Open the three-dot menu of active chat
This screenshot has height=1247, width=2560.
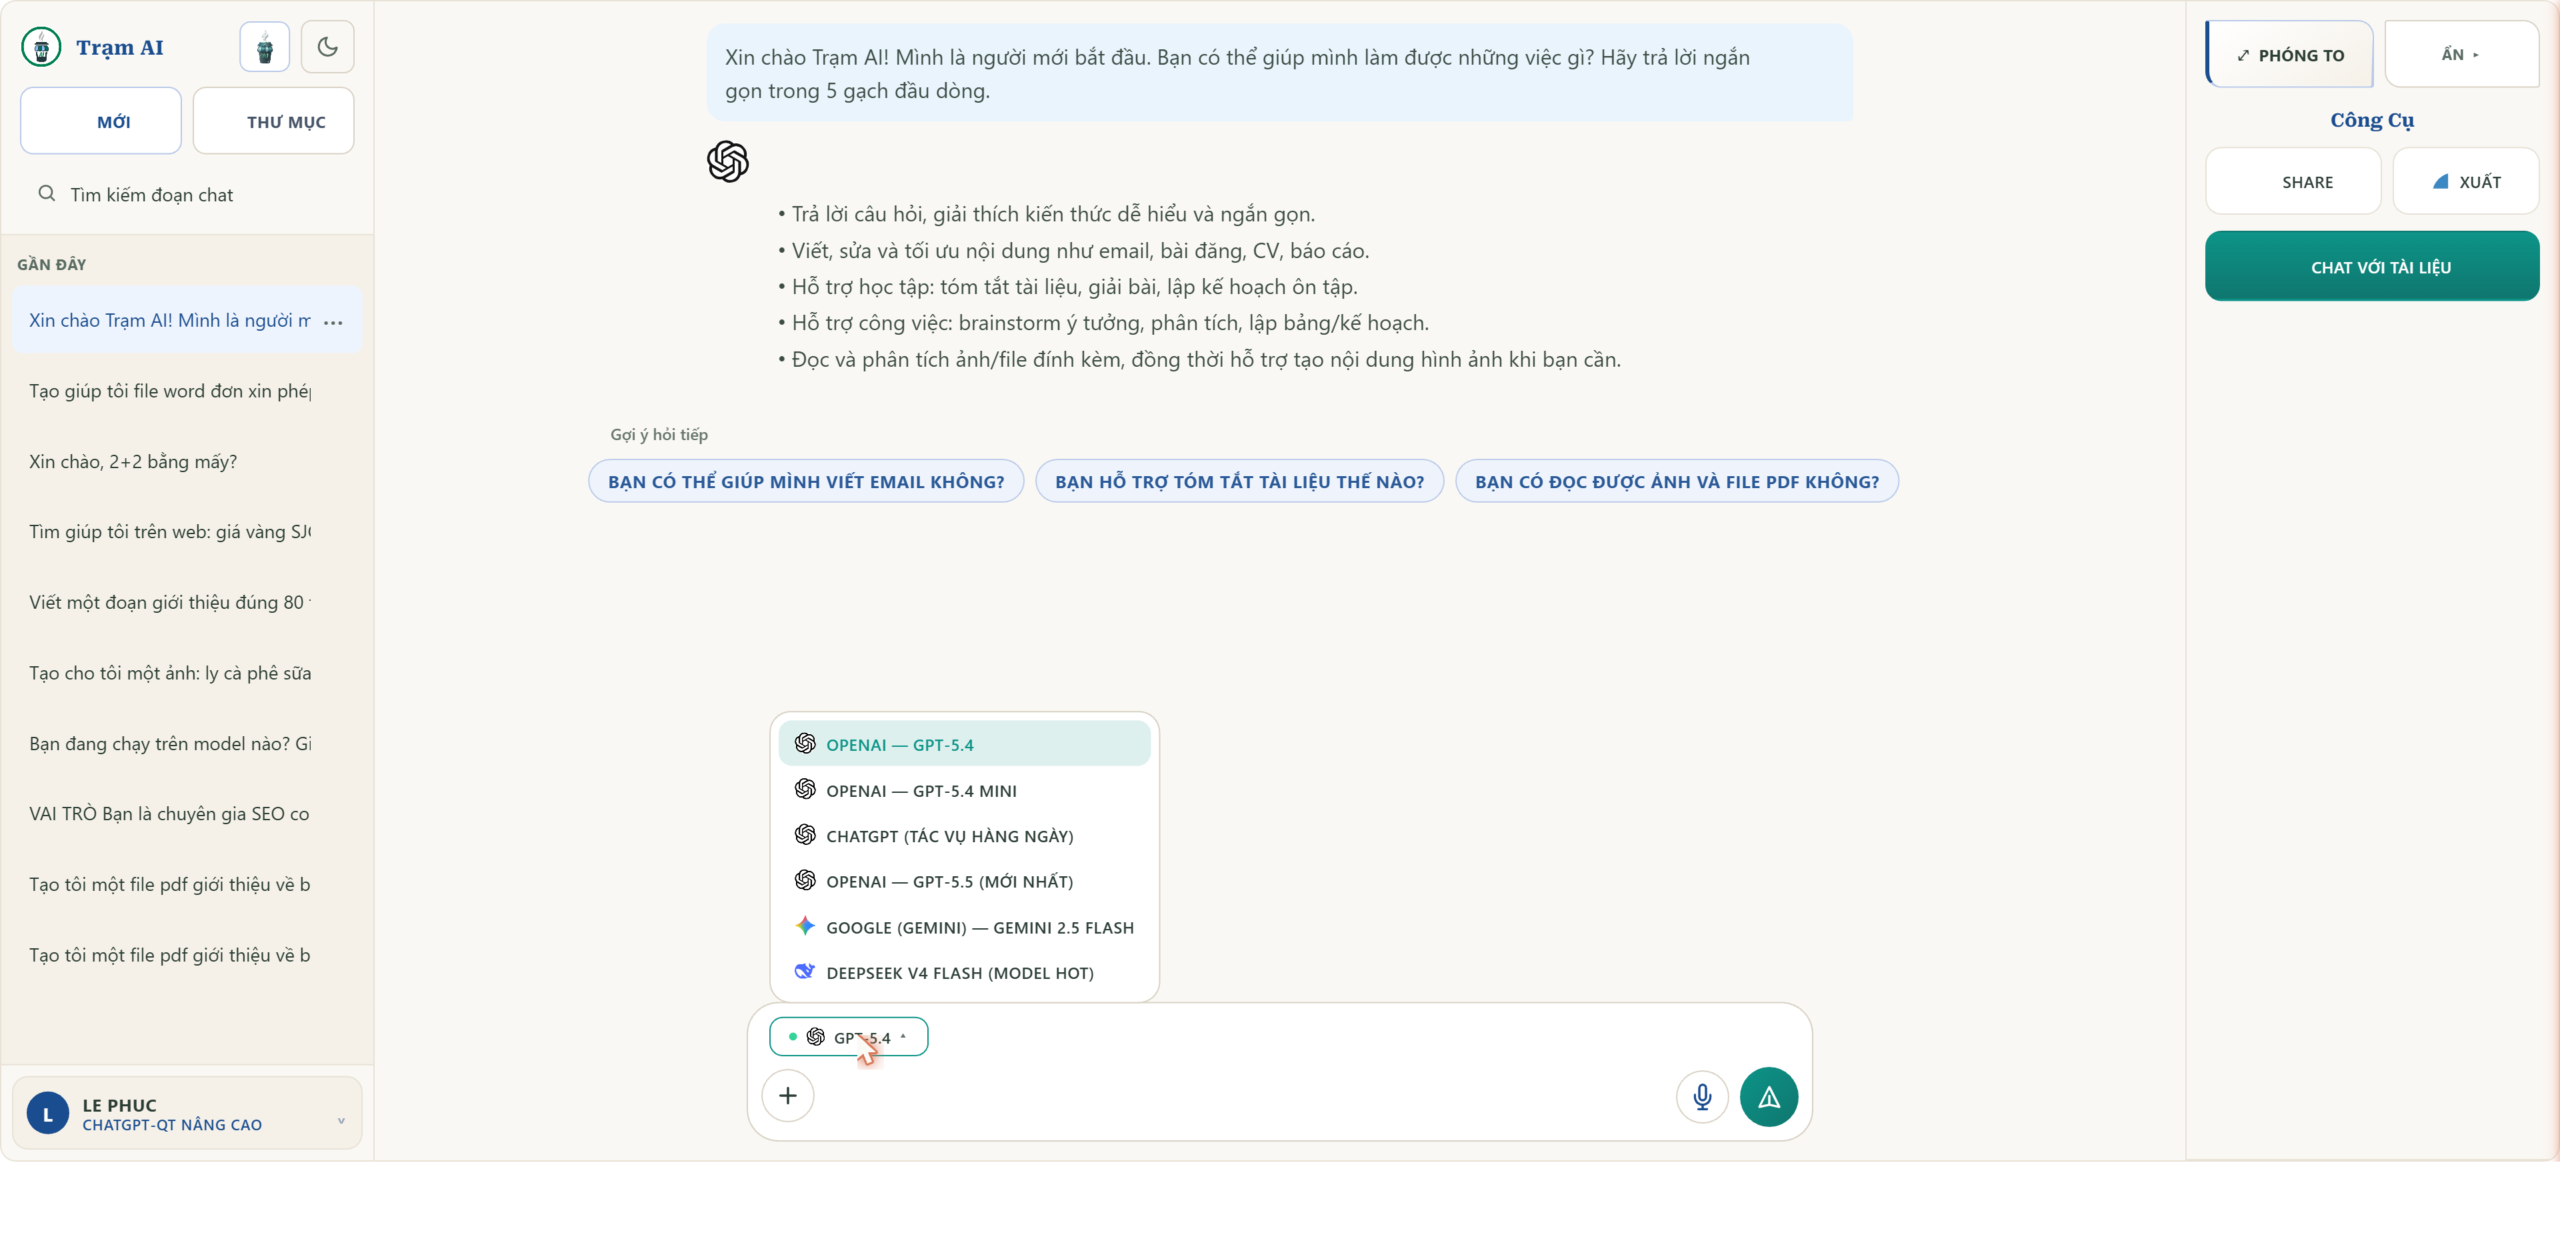(x=334, y=322)
